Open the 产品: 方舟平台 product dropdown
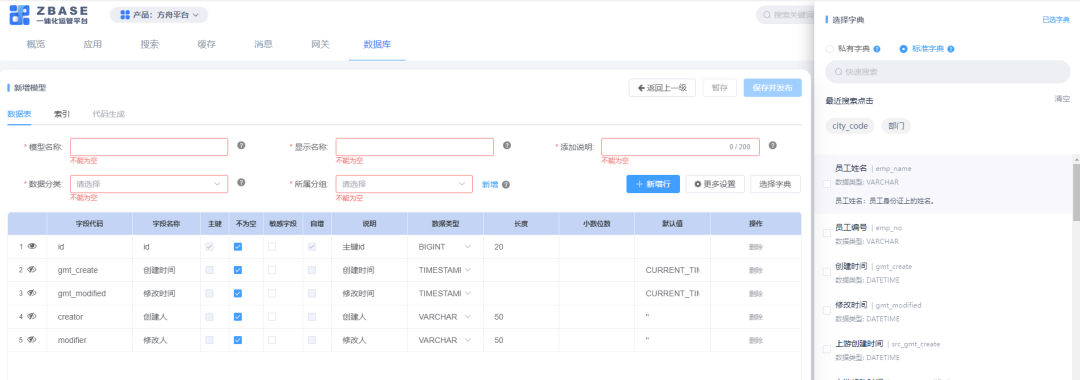This screenshot has width=1080, height=380. (159, 14)
